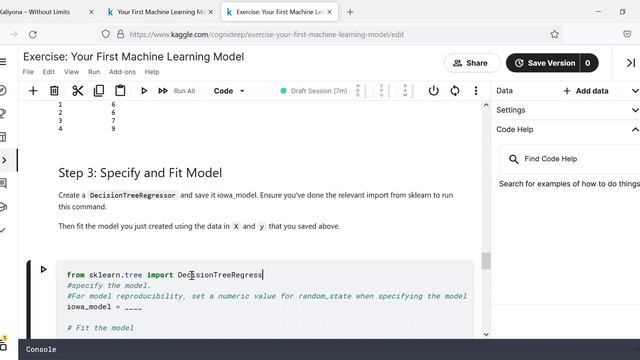Collapse right sidebar with arrow-bar icon
Image resolution: width=640 pixels, height=360 pixels.
(x=631, y=63)
